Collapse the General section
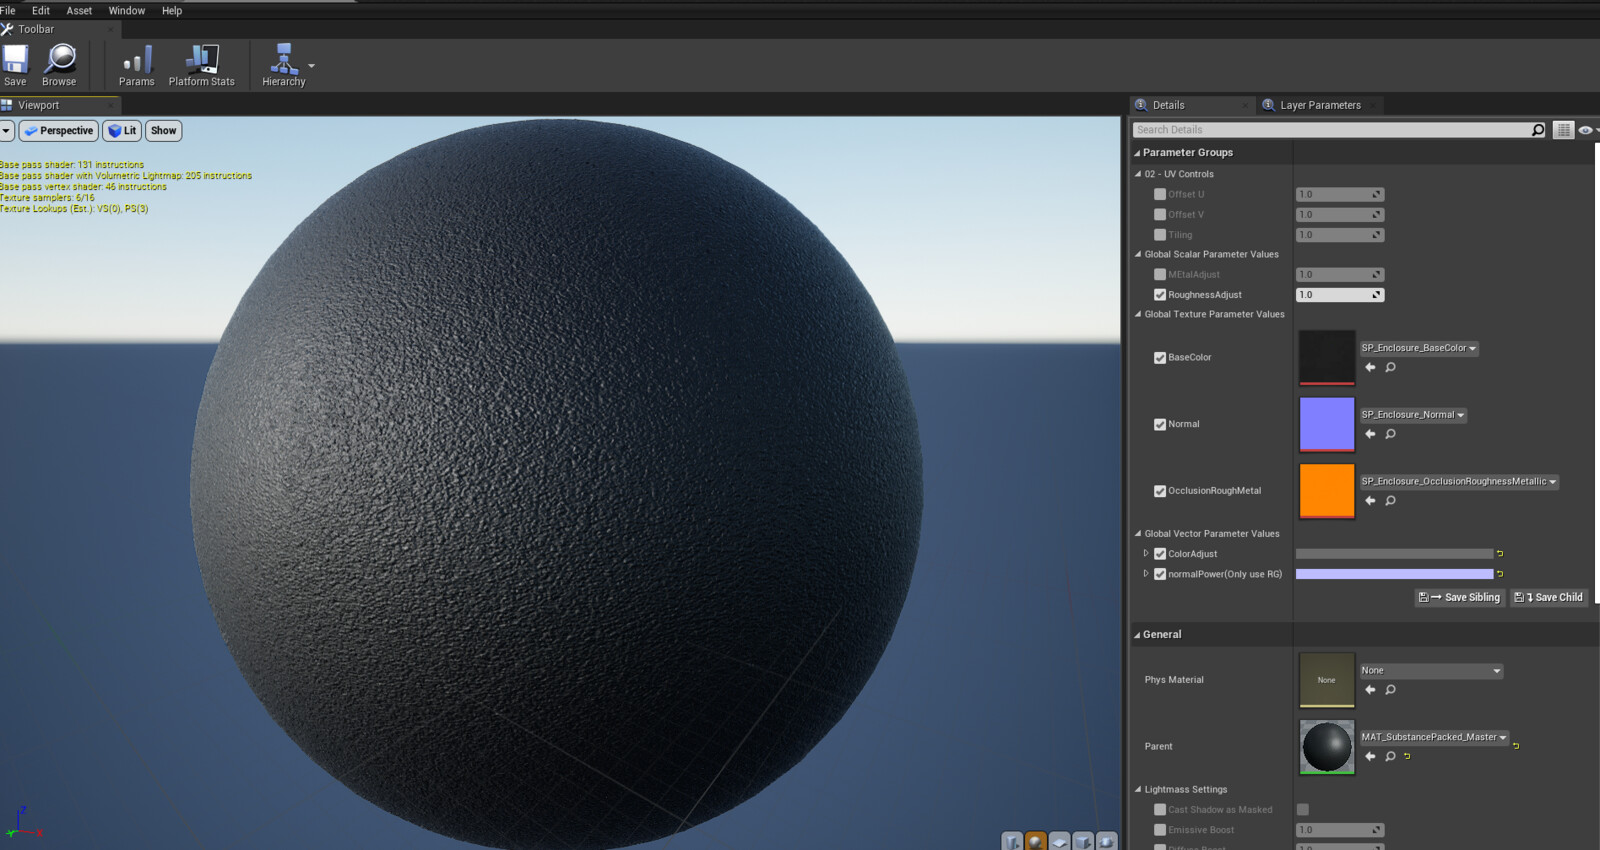Image resolution: width=1600 pixels, height=850 pixels. pyautogui.click(x=1137, y=635)
